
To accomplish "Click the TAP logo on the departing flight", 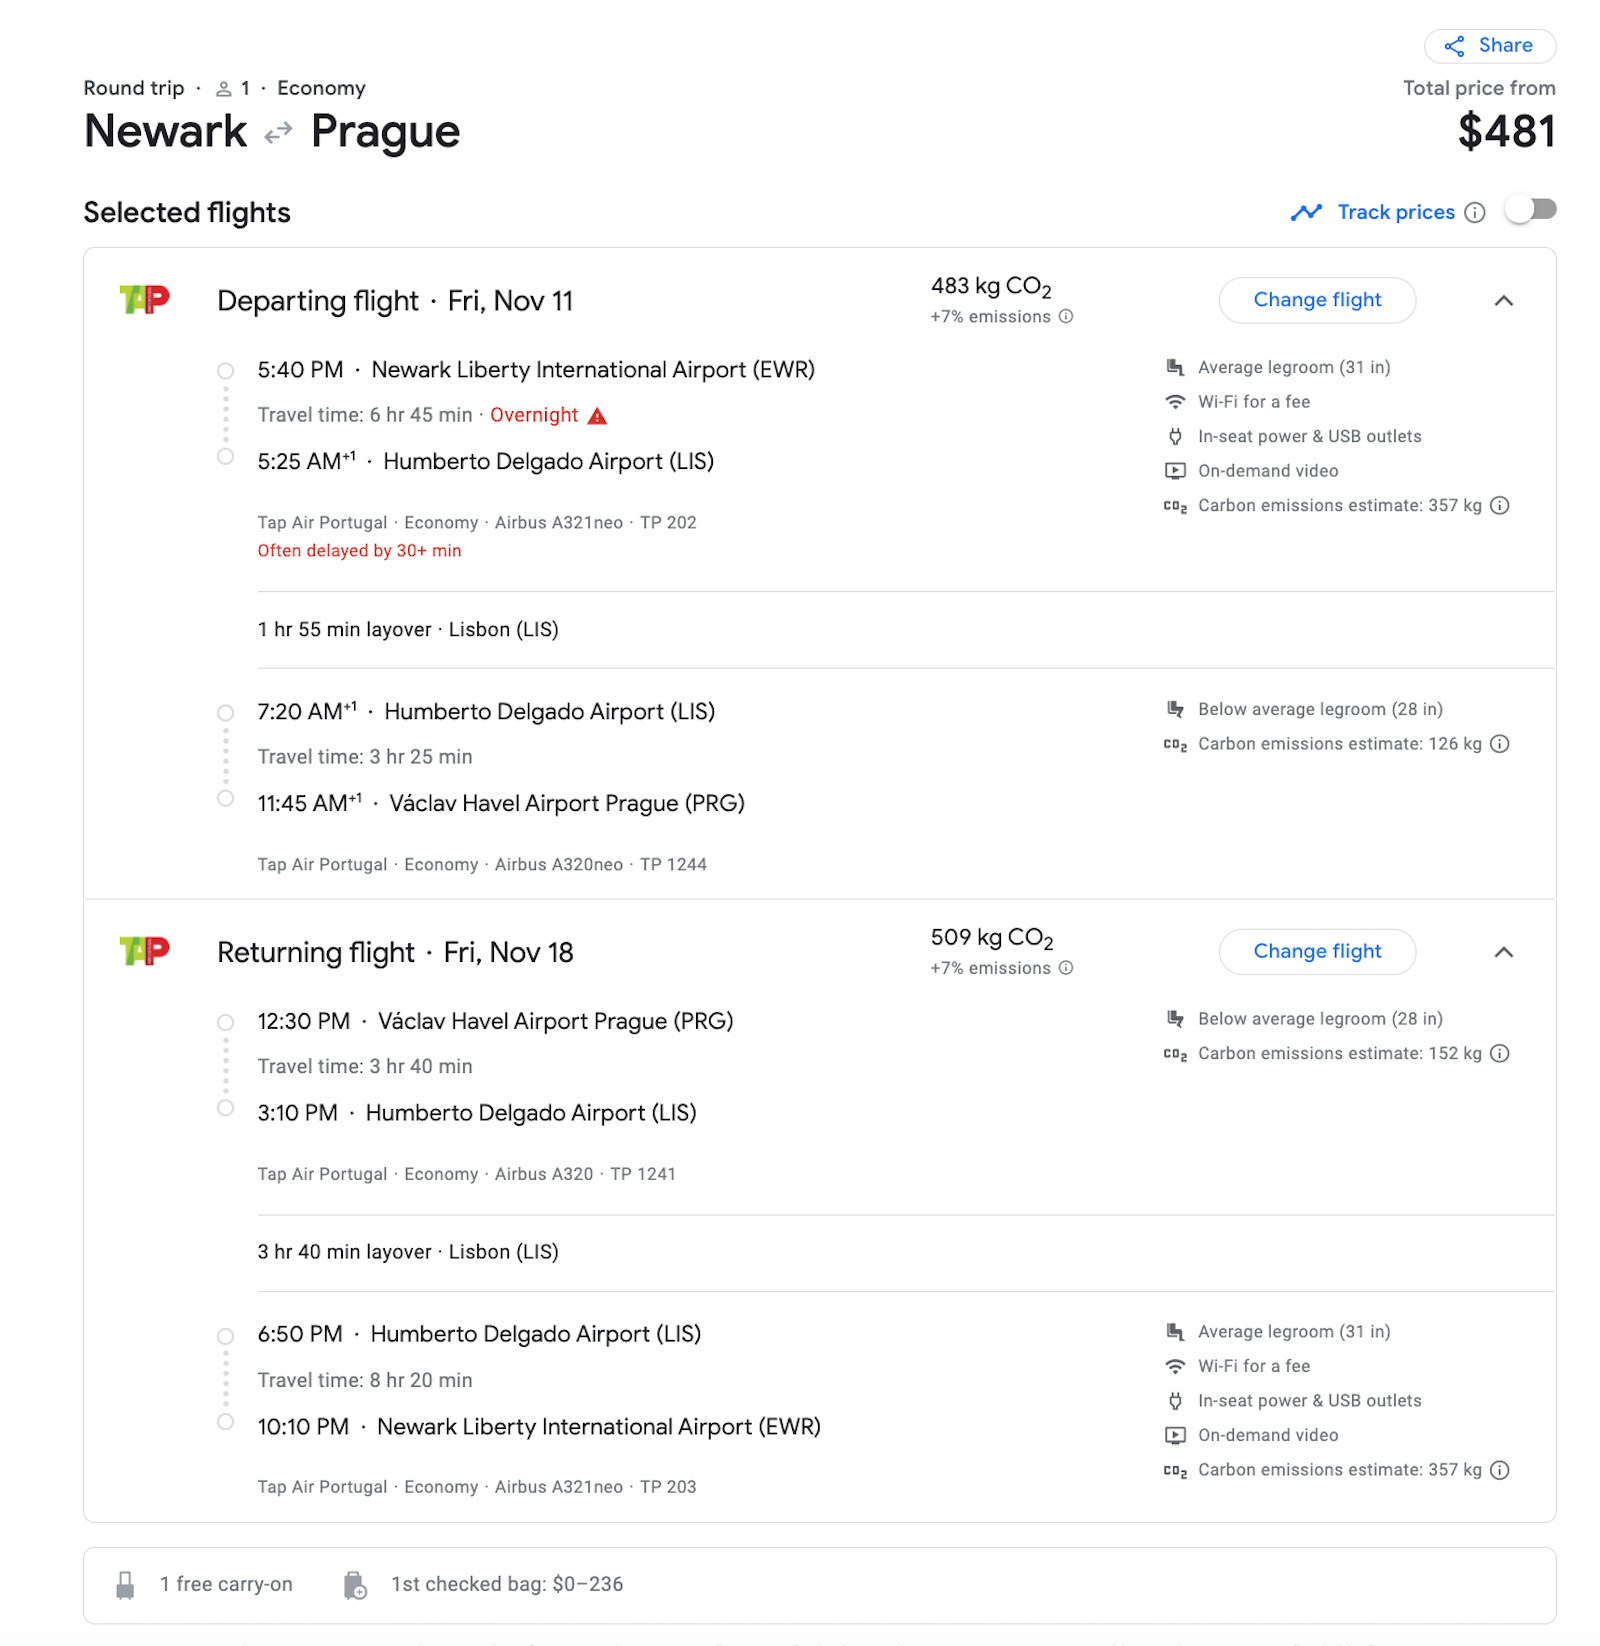I will 145,299.
